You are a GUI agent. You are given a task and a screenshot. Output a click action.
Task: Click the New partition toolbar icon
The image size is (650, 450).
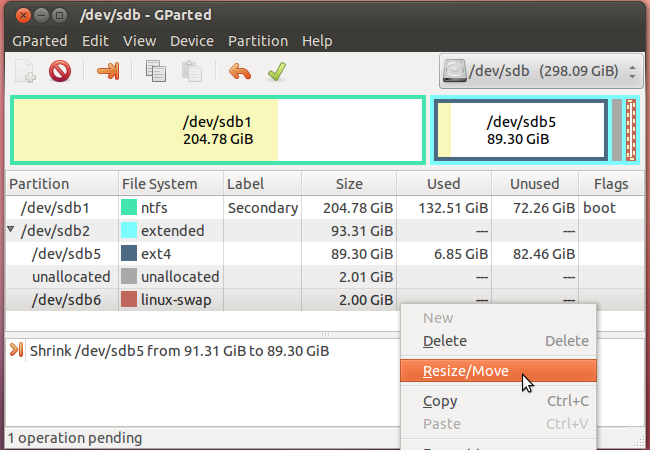25,71
